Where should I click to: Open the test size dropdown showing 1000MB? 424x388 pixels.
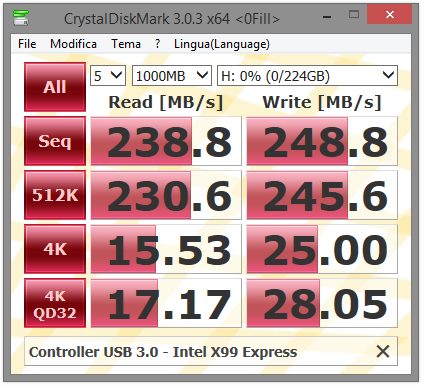click(172, 76)
